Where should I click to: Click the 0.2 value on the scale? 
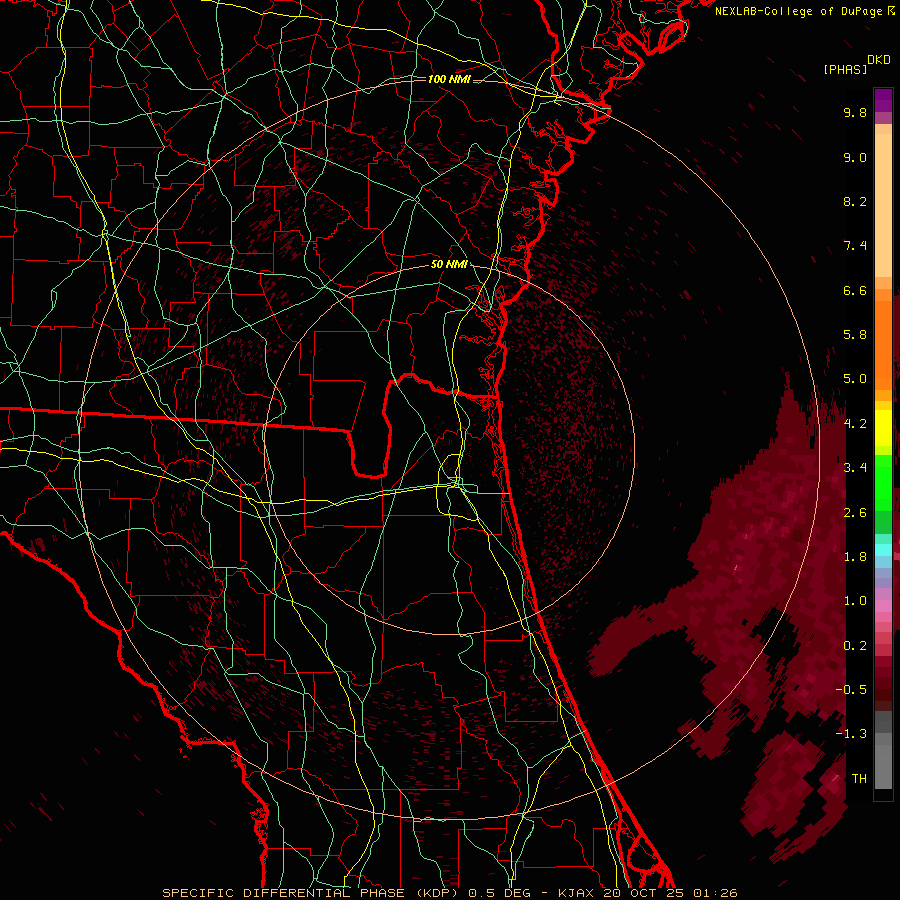point(855,646)
